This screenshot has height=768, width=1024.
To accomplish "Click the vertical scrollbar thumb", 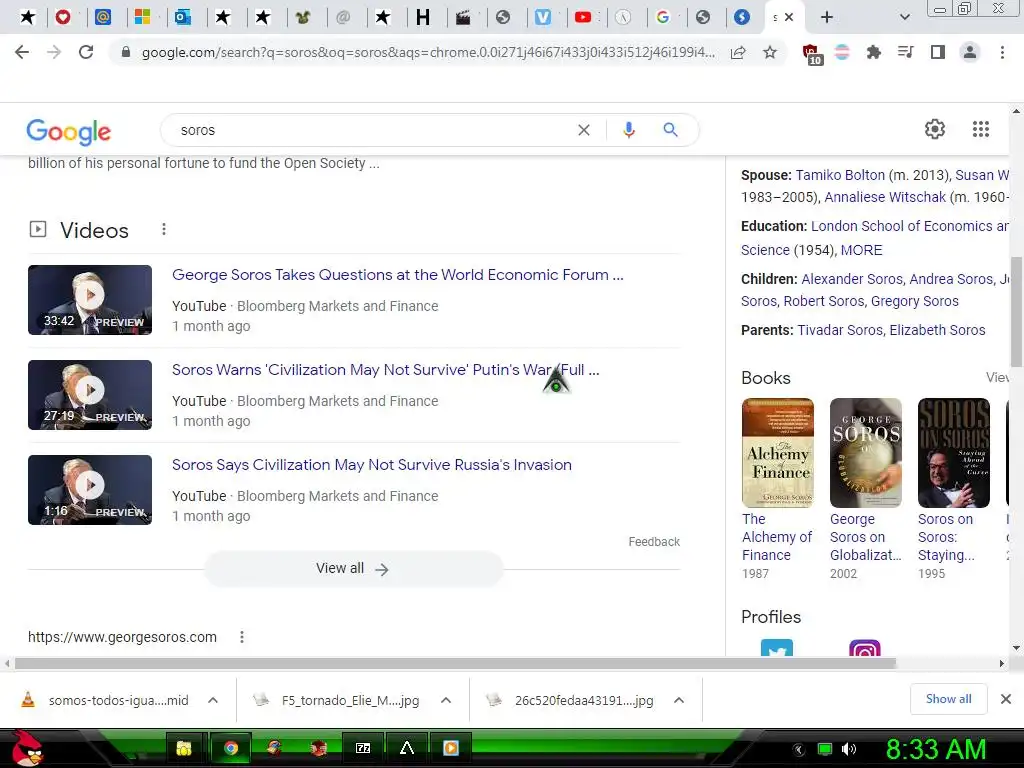I will click(x=1016, y=312).
